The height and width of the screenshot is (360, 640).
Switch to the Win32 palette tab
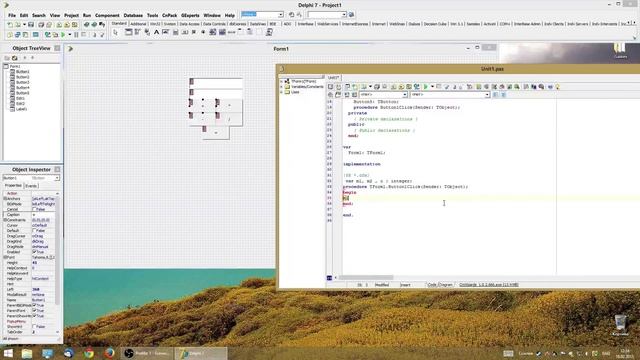pos(155,24)
